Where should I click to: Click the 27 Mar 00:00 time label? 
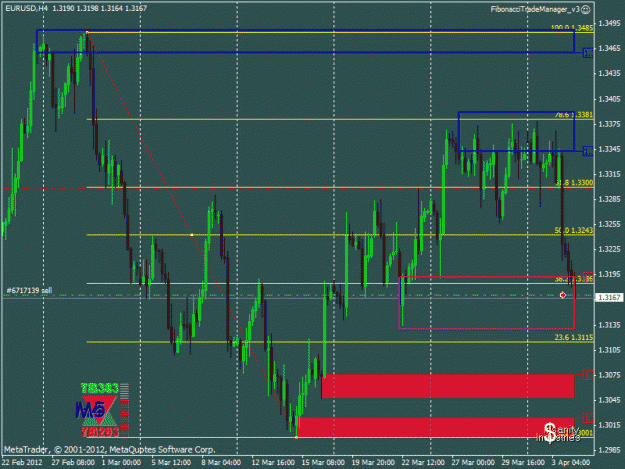pos(473,463)
